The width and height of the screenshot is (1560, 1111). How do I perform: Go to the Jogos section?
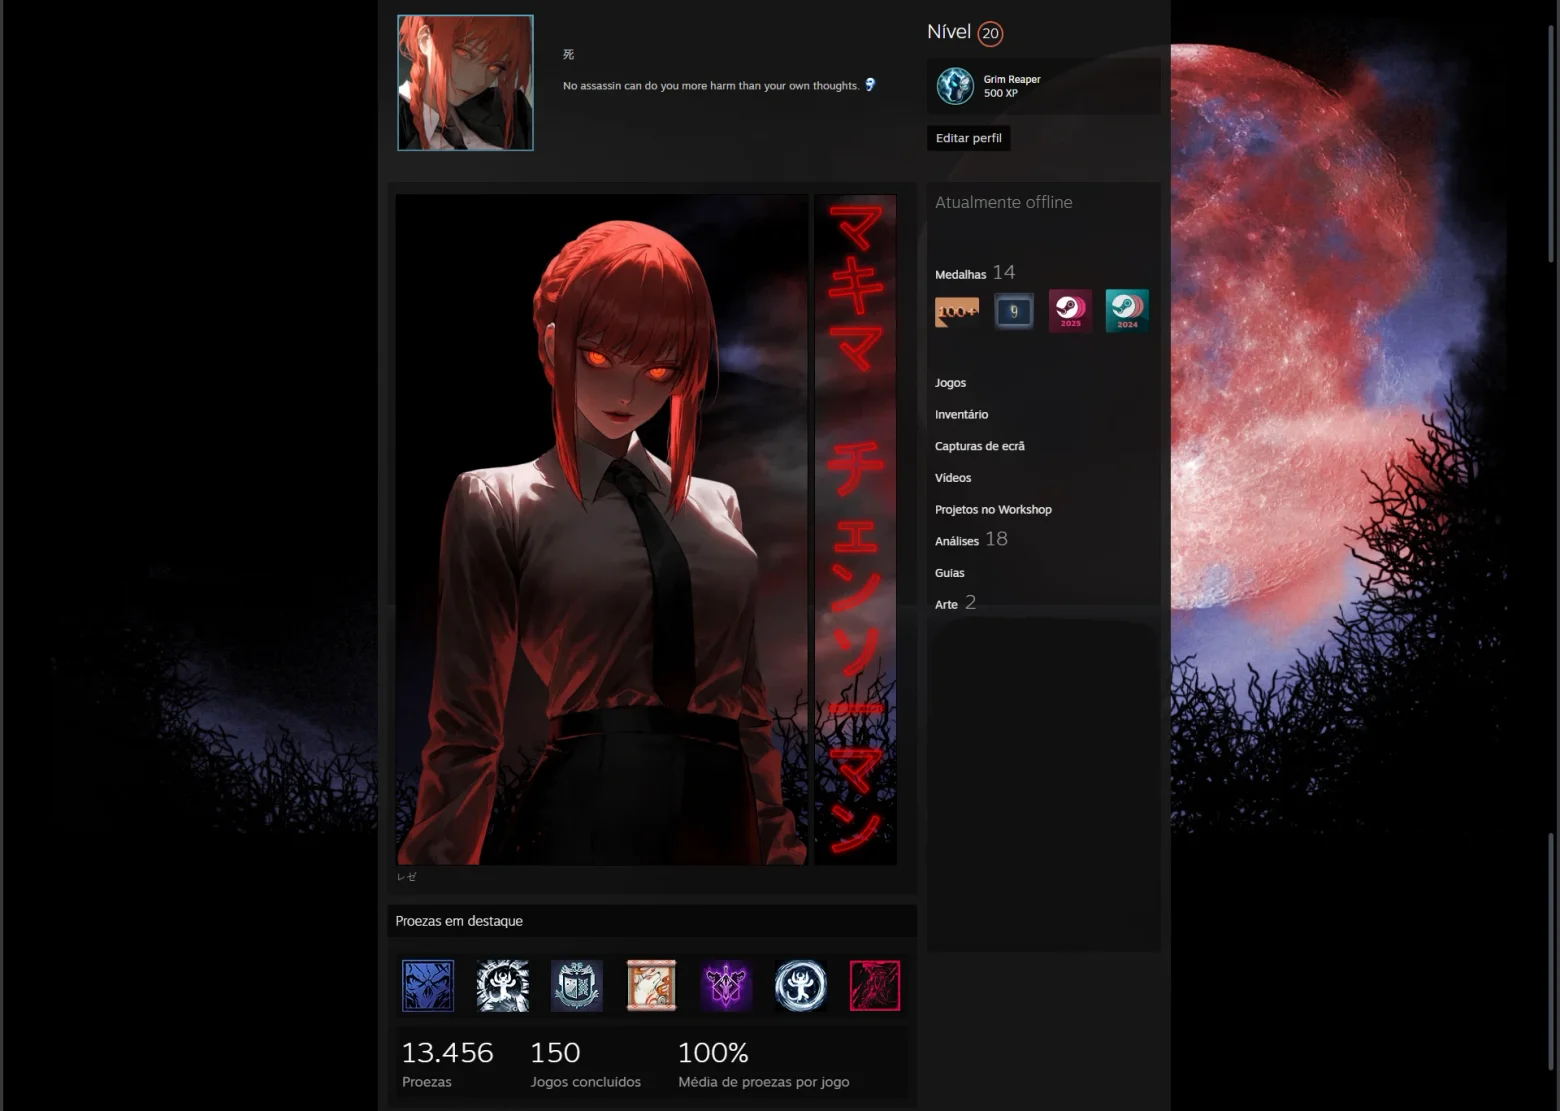(x=950, y=383)
